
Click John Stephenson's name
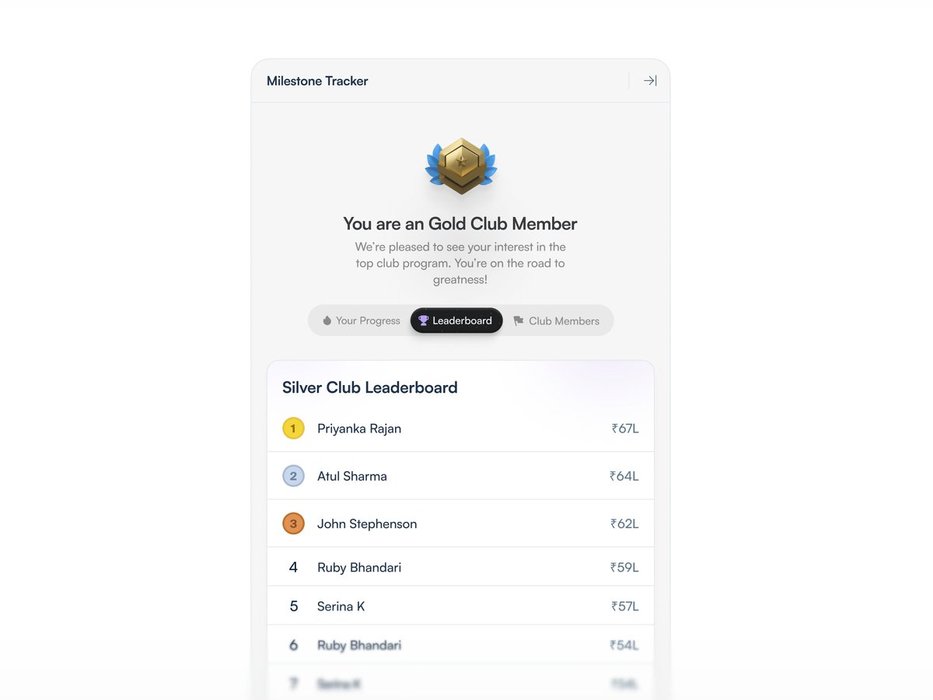[x=367, y=524]
